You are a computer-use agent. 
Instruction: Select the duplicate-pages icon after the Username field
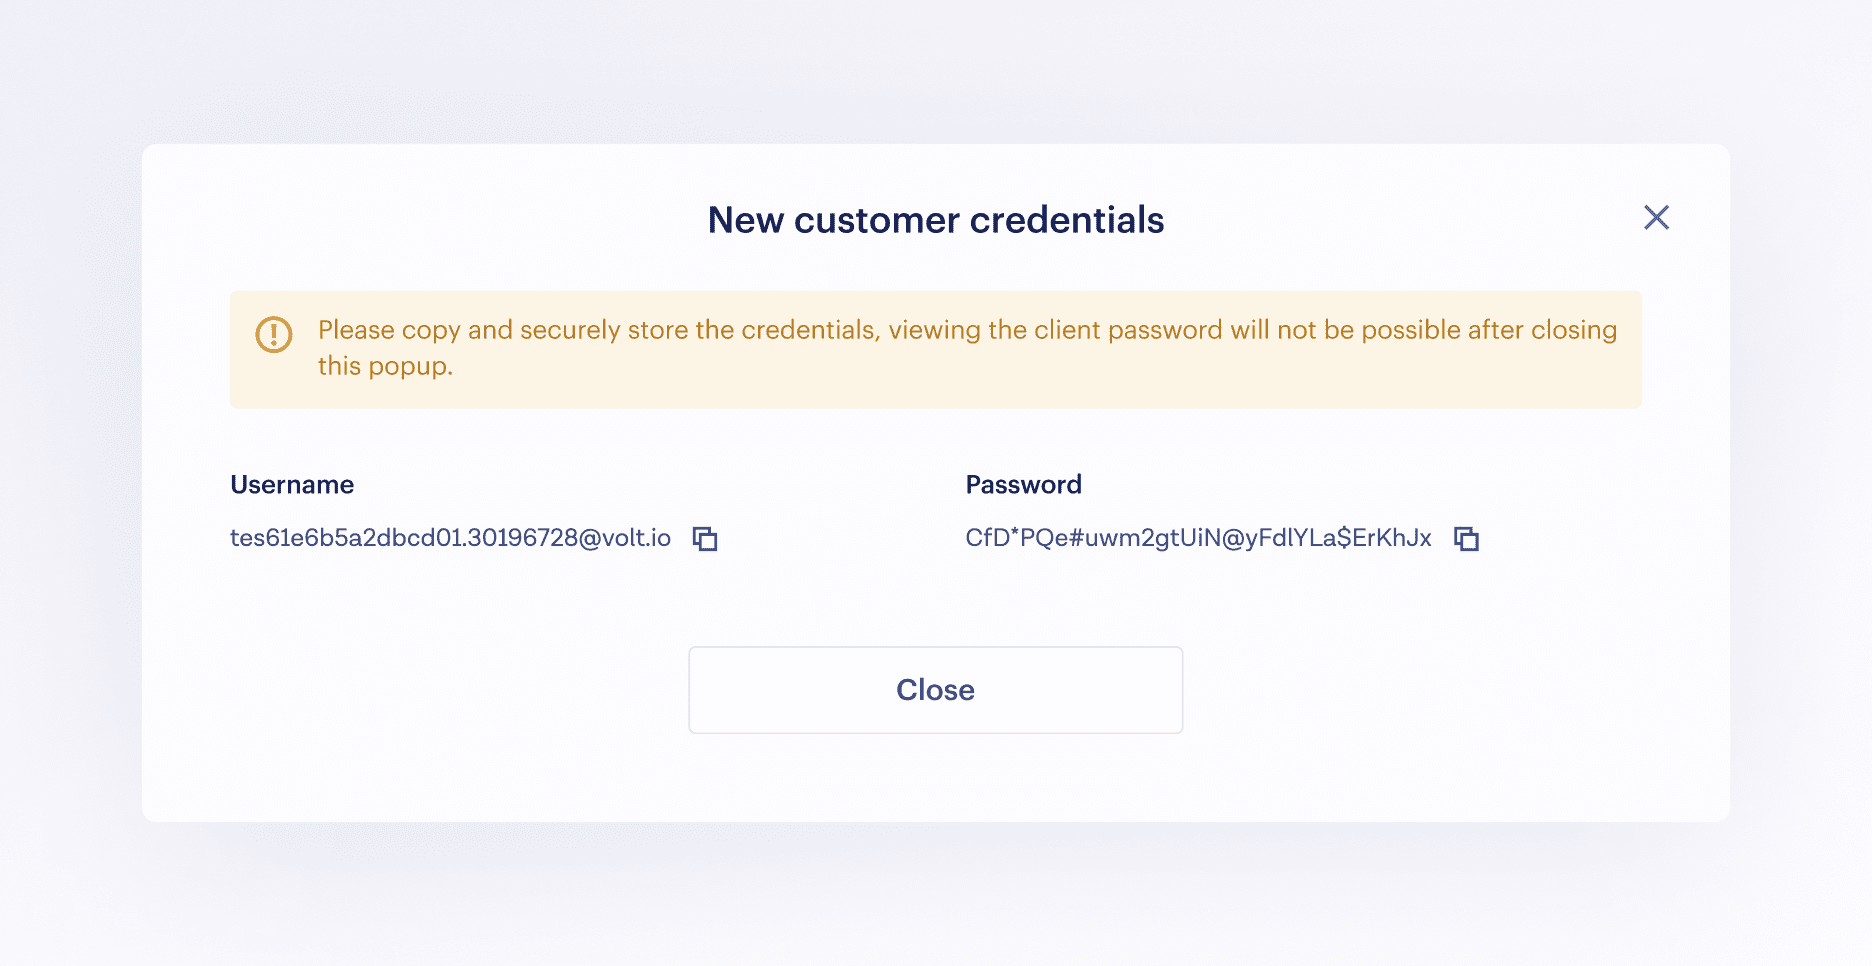pos(705,538)
